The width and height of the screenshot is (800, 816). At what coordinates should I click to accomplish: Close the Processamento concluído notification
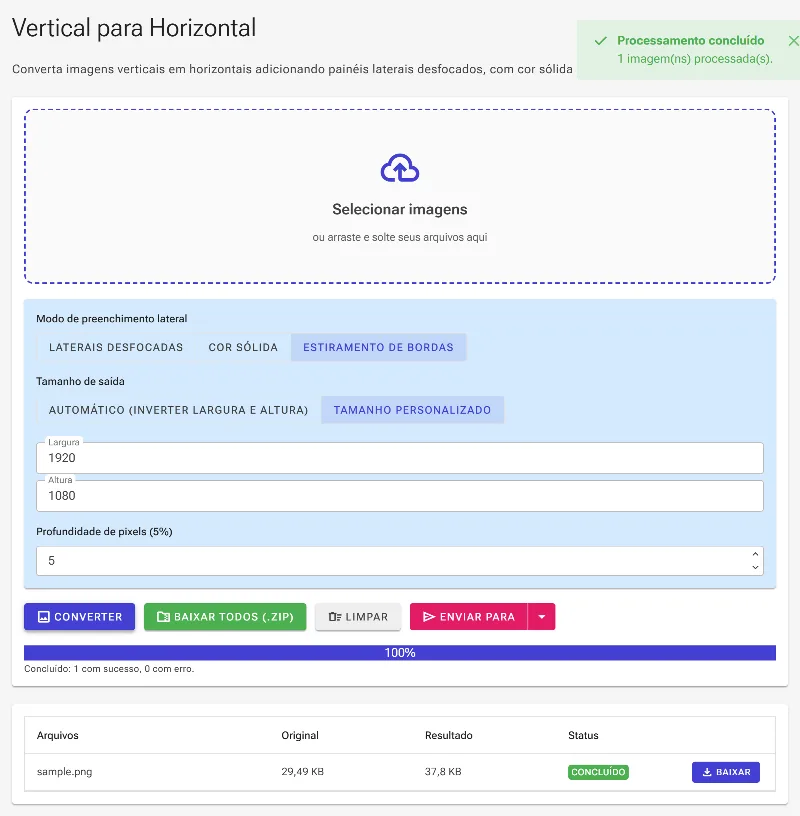(793, 41)
